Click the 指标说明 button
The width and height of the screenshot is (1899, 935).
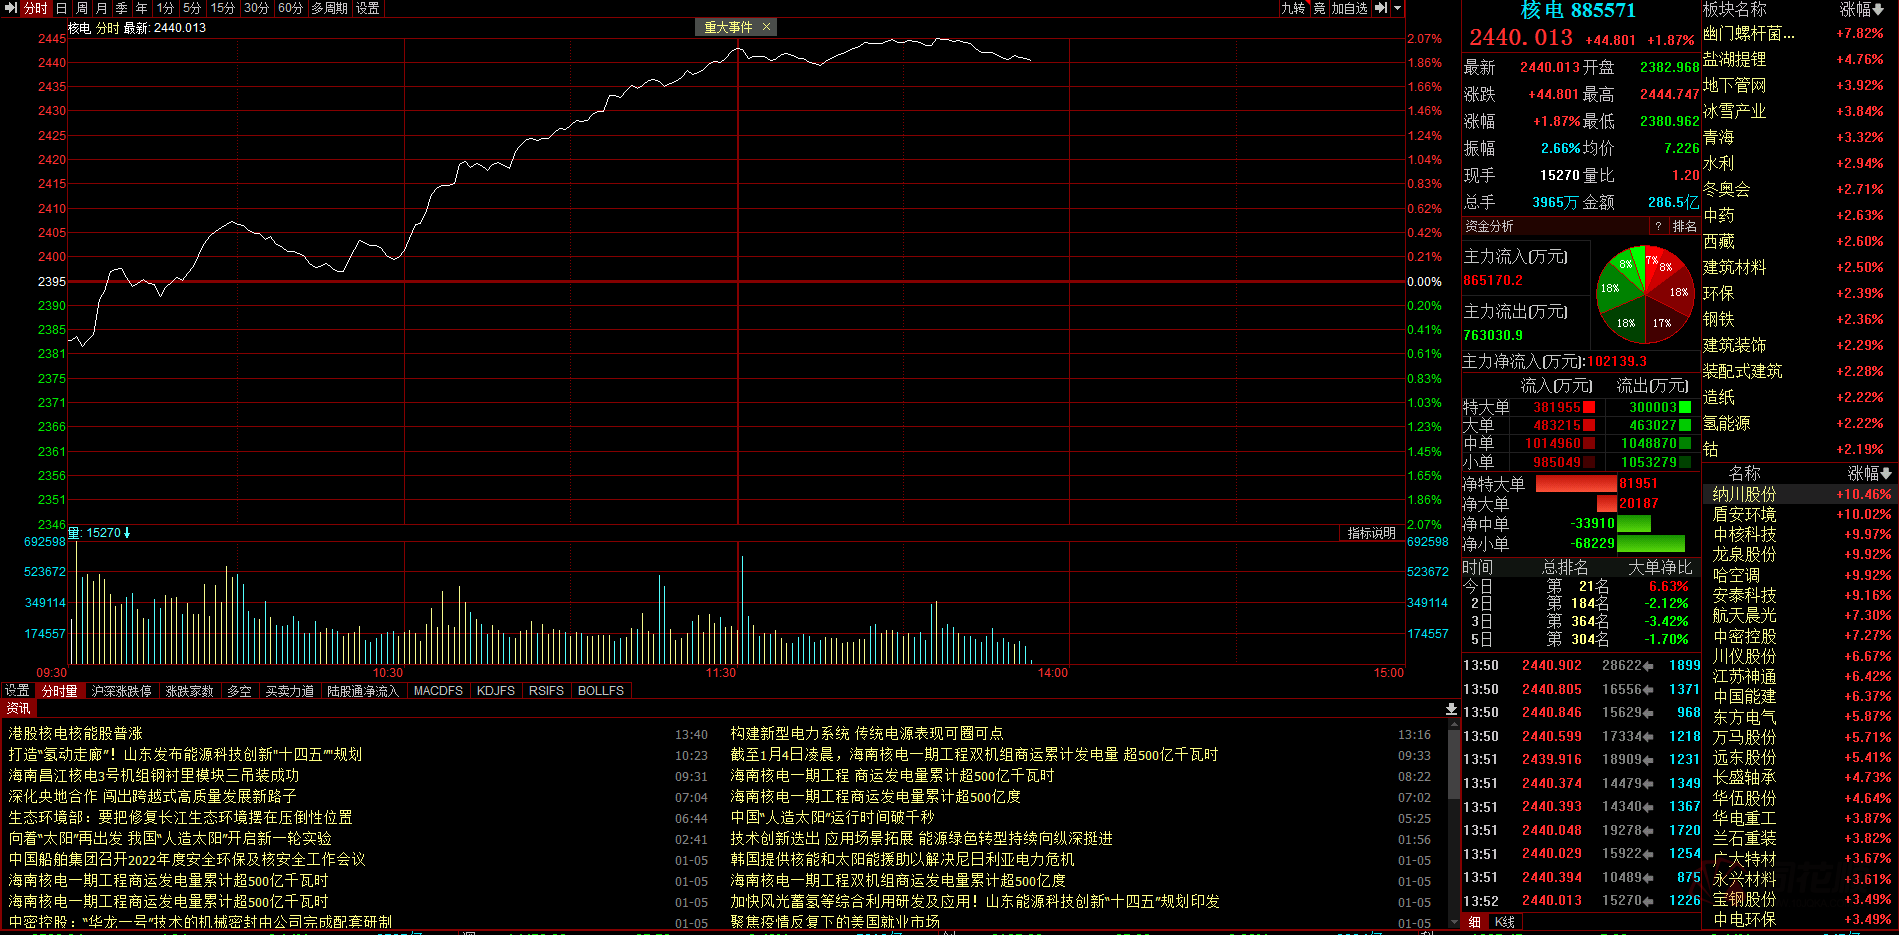(1371, 533)
